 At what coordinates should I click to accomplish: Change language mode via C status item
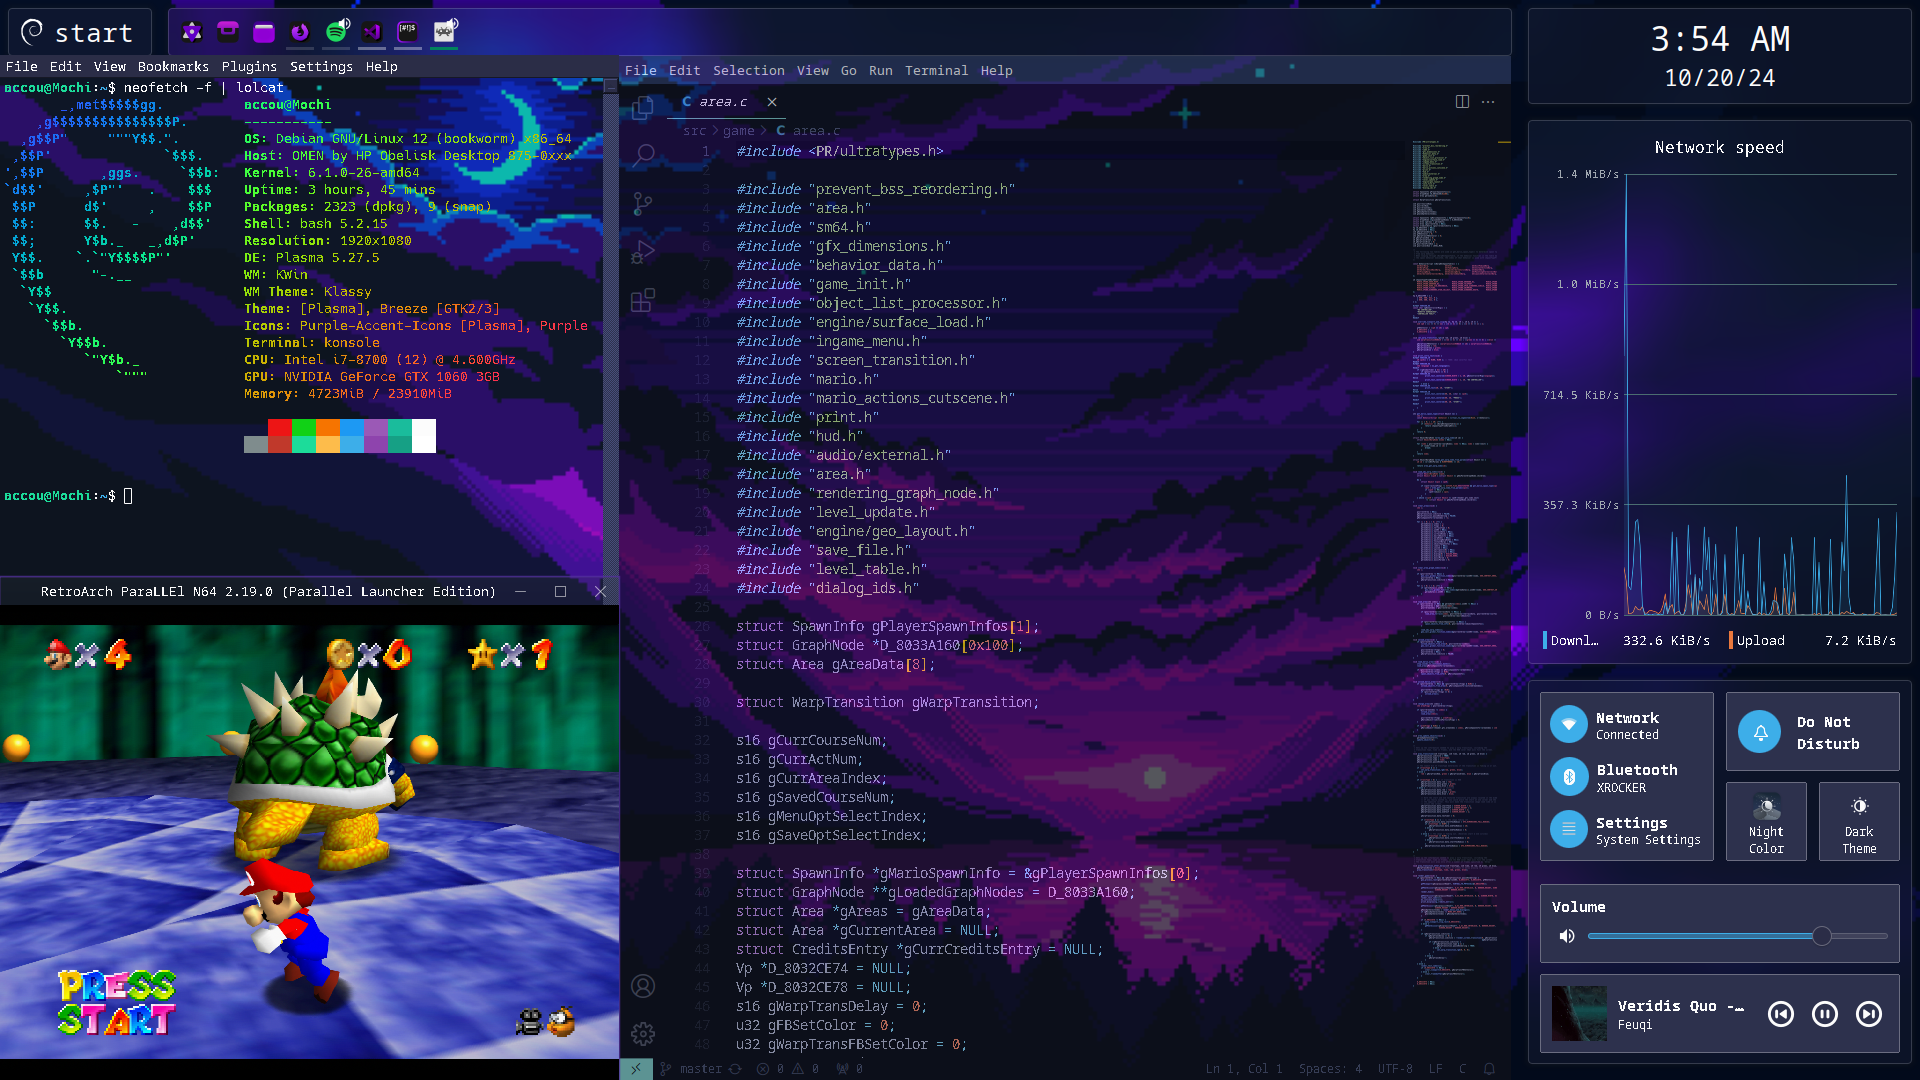click(x=1462, y=1069)
